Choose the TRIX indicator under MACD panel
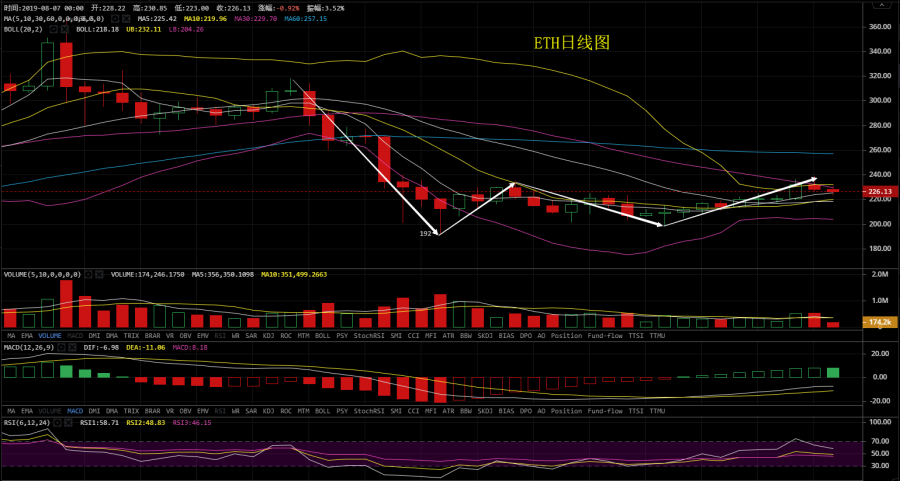Image resolution: width=900 pixels, height=481 pixels. [131, 411]
